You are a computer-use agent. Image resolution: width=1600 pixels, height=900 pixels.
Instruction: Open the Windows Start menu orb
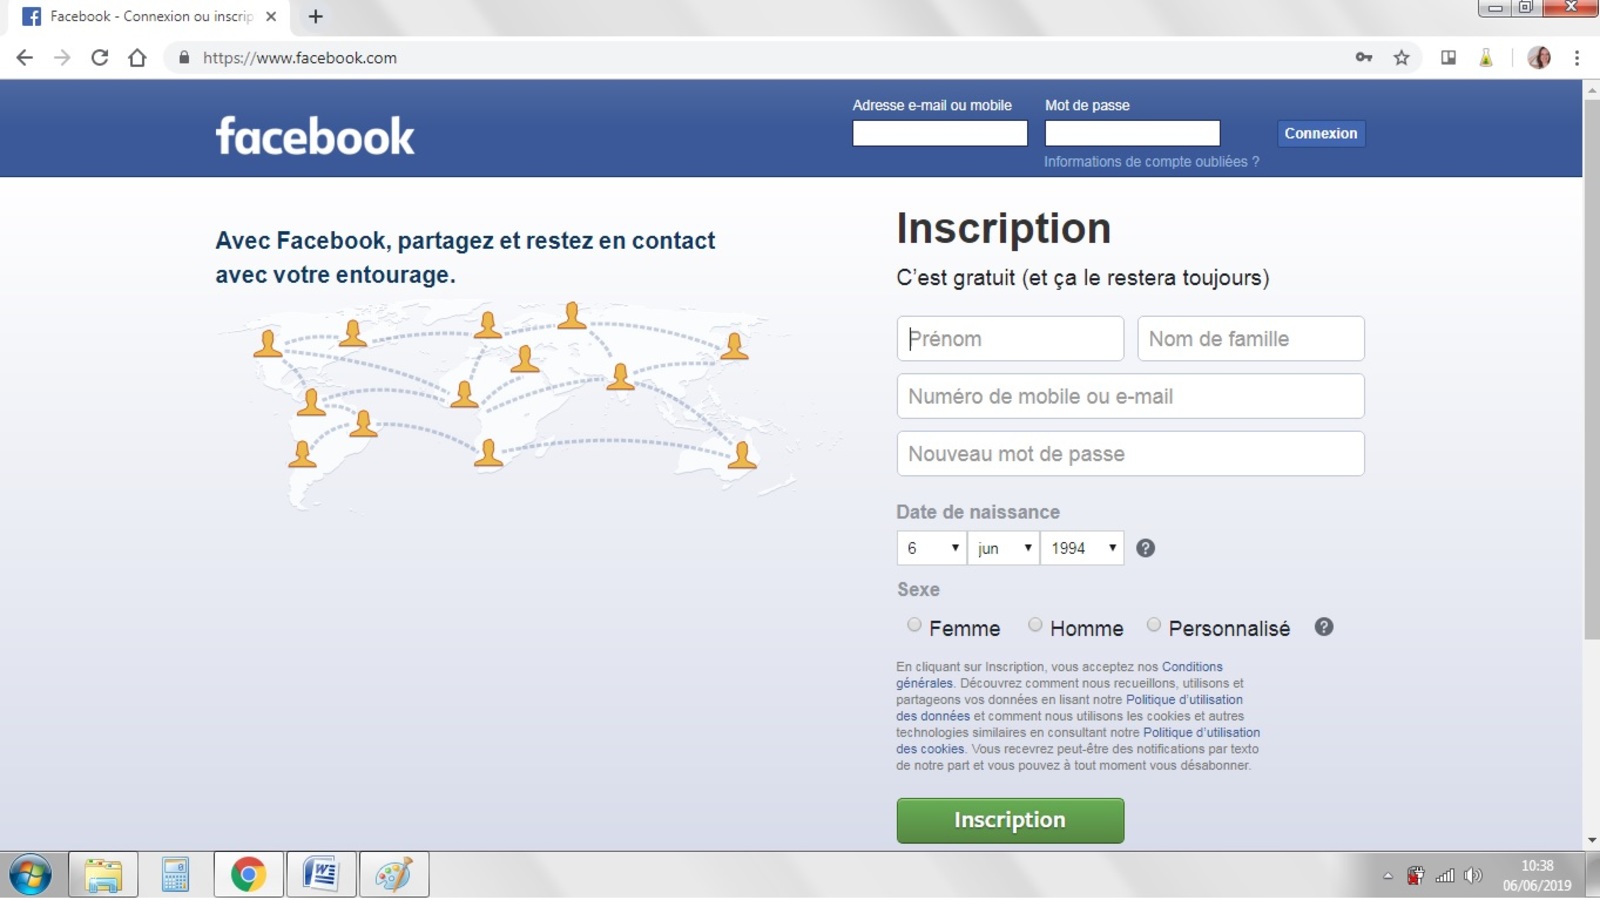click(x=30, y=875)
